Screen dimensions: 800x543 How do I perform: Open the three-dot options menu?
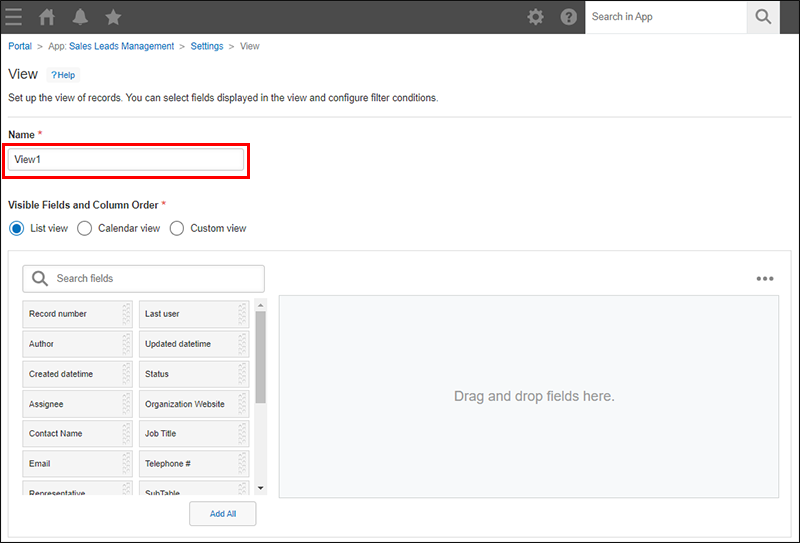click(x=765, y=279)
